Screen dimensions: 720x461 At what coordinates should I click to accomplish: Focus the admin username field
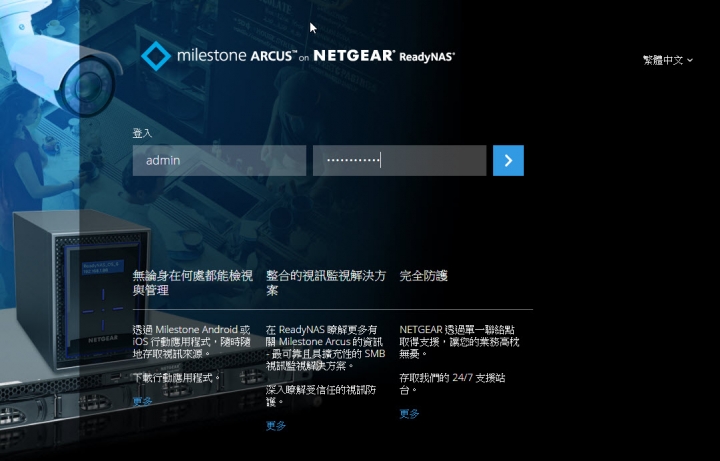click(x=219, y=161)
